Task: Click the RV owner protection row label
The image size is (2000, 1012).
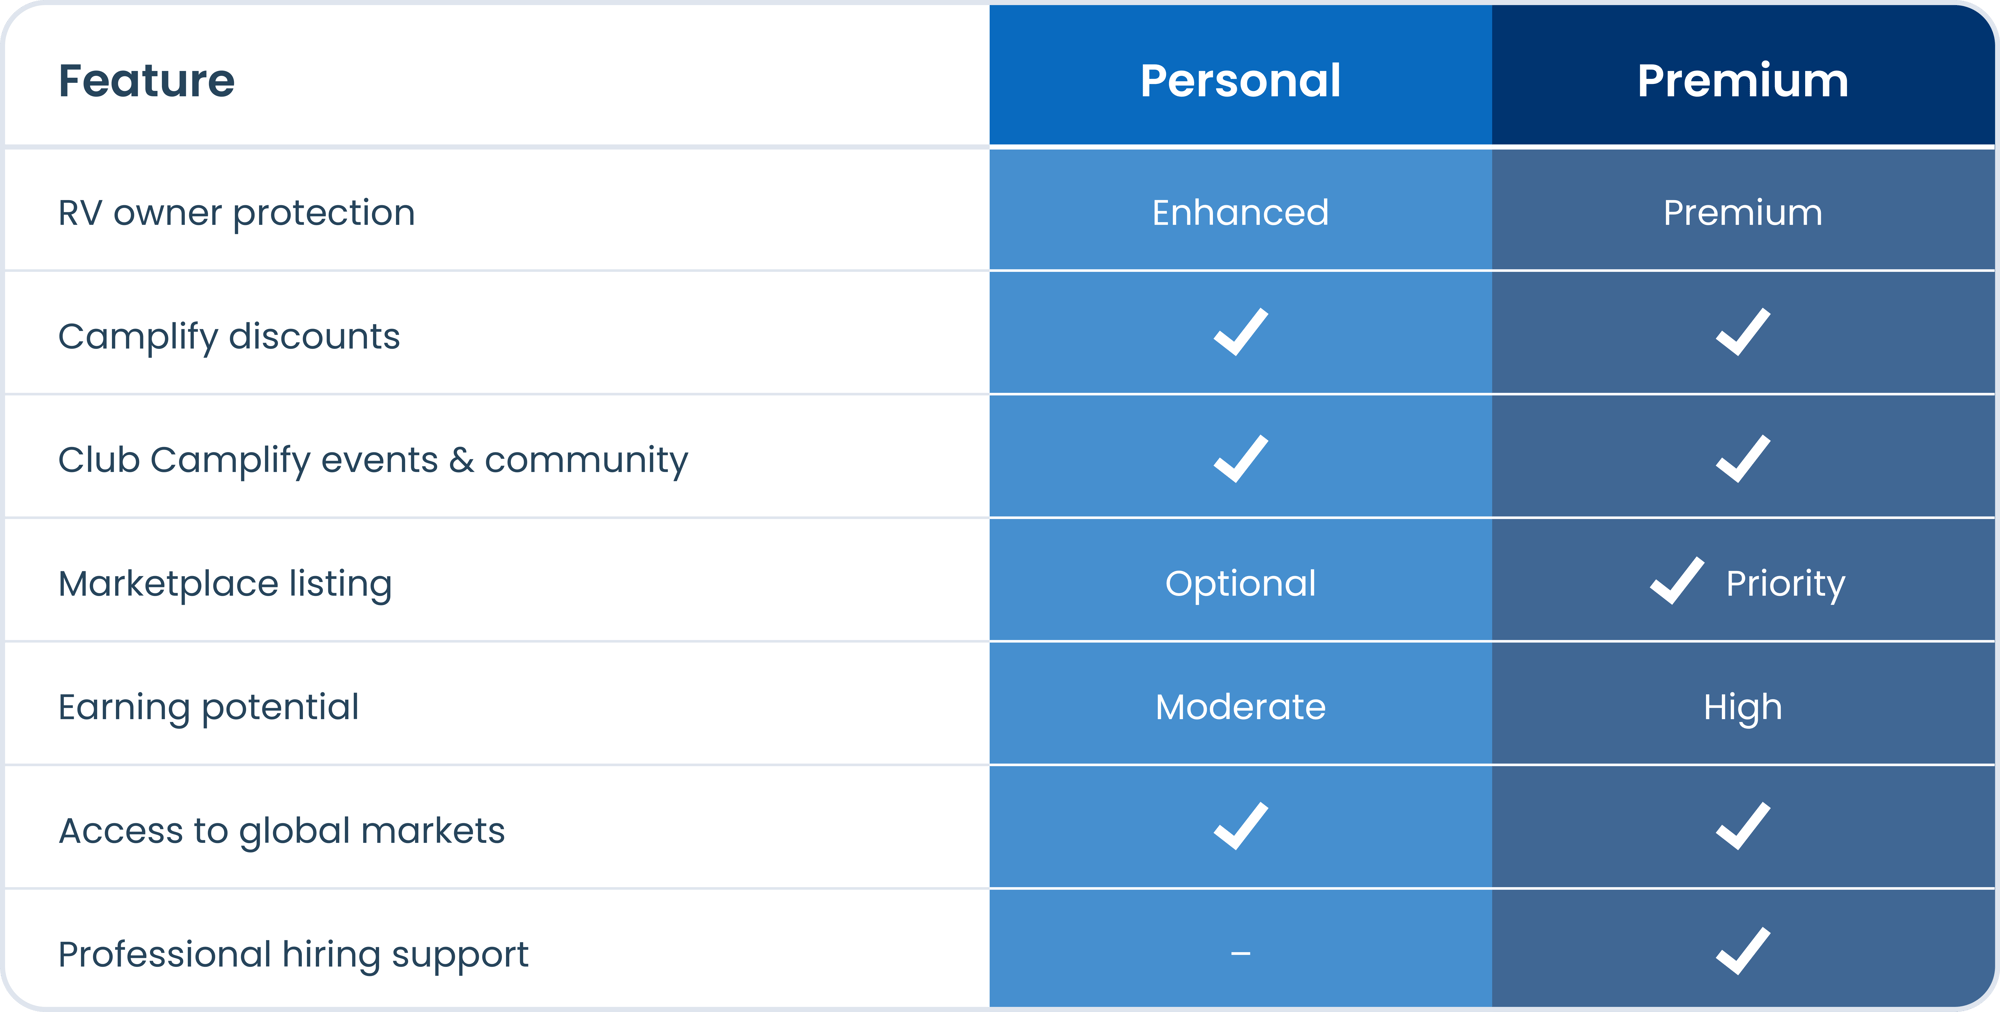Action: [x=236, y=213]
